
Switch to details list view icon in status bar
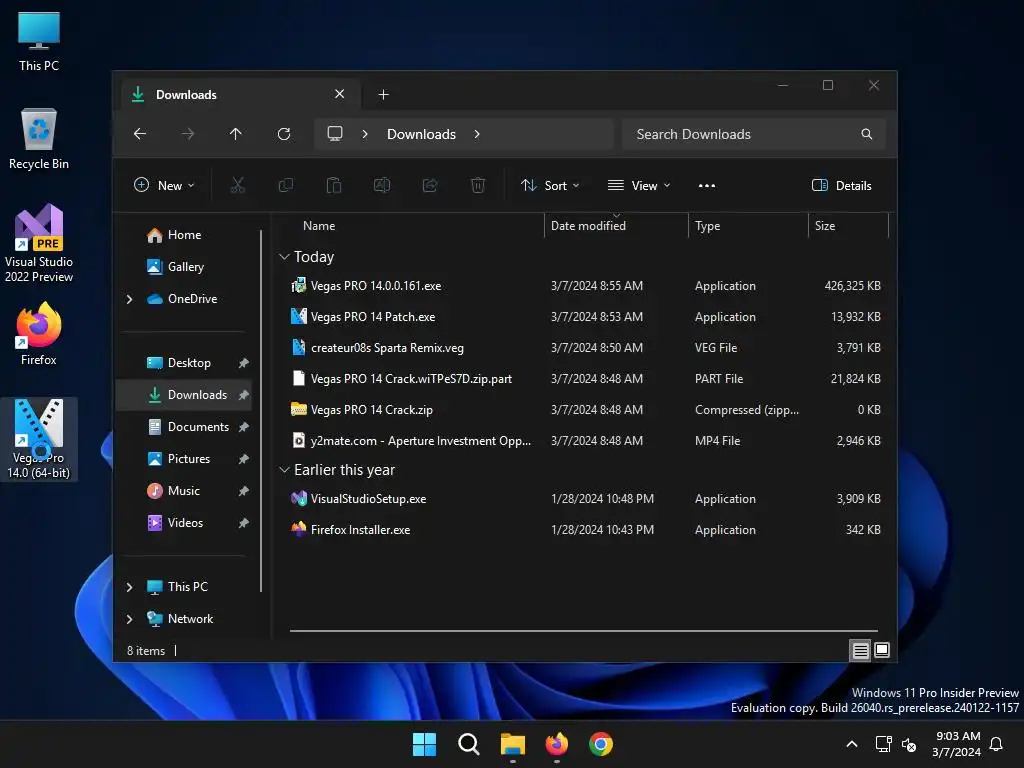pos(860,650)
